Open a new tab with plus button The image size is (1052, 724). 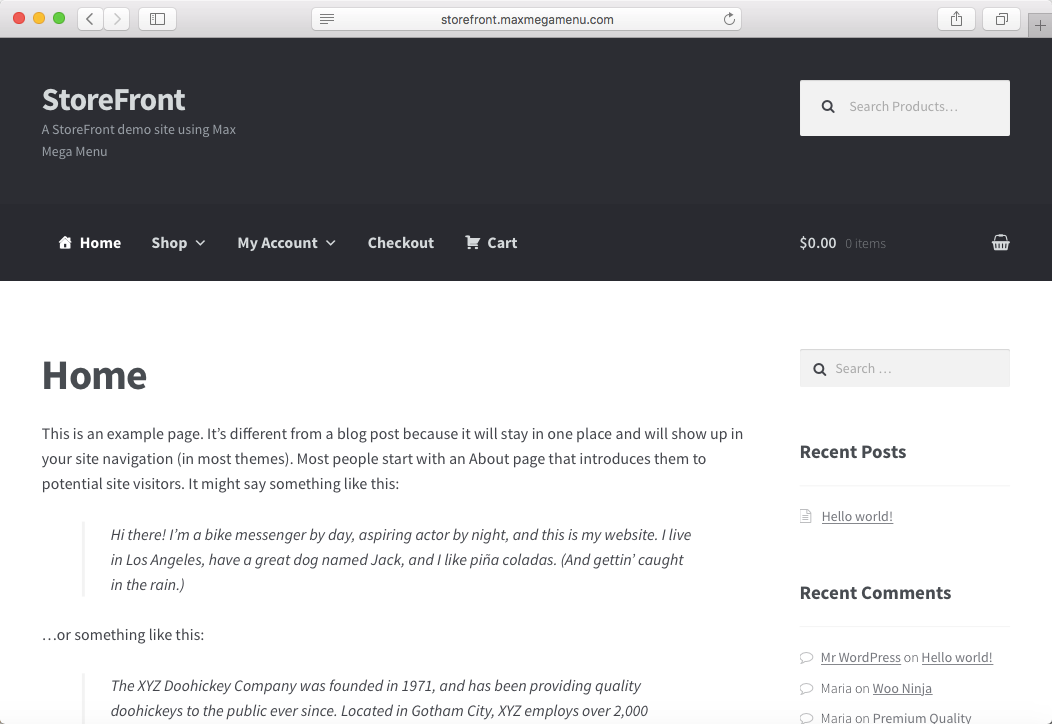1040,26
